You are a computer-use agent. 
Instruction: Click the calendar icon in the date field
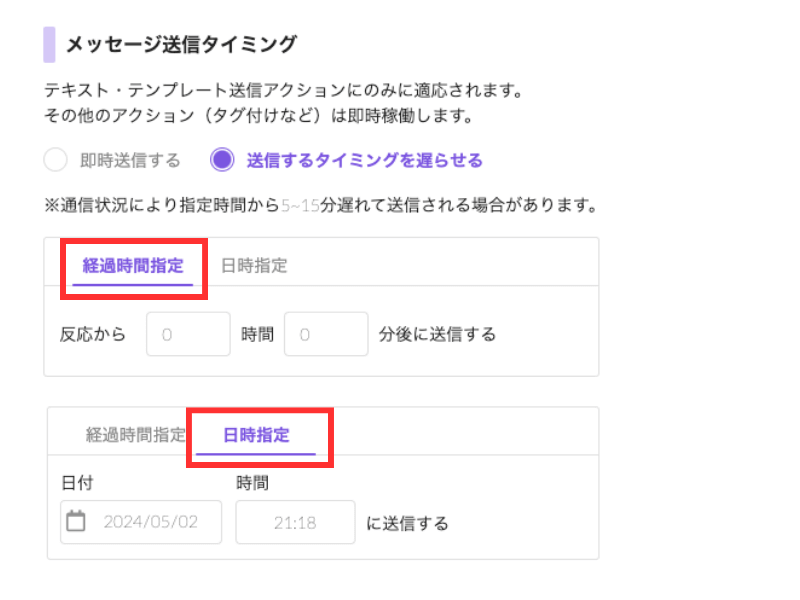click(76, 521)
